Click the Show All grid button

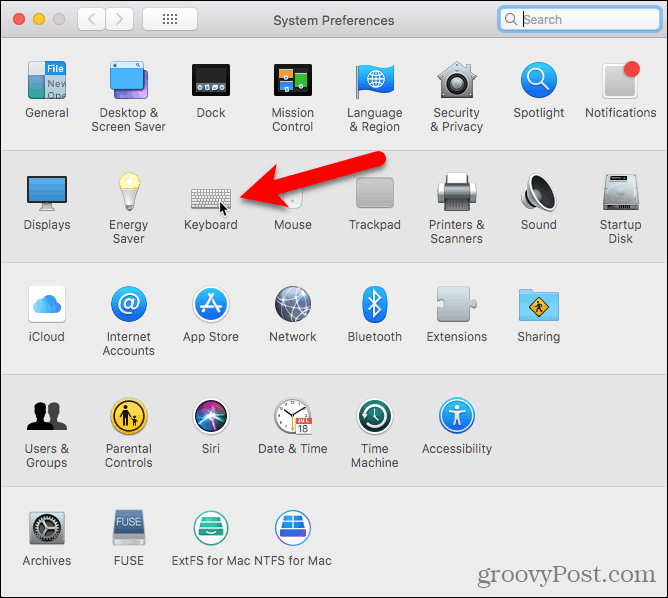click(170, 19)
